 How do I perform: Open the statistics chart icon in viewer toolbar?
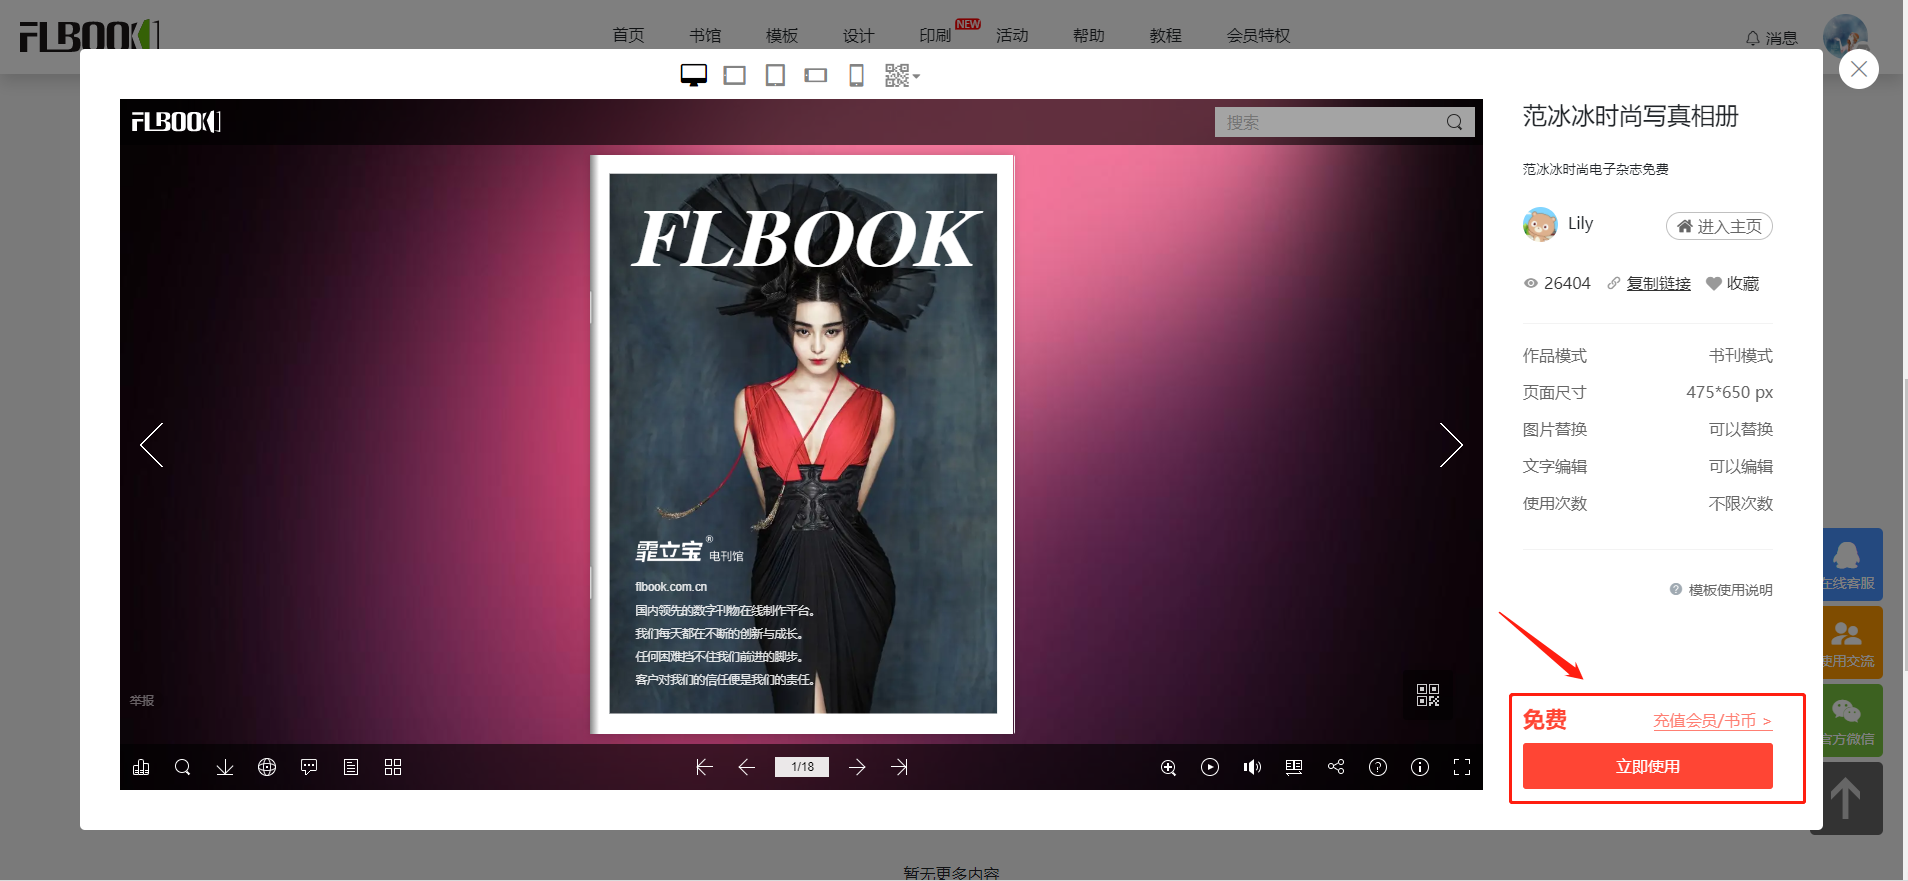[141, 767]
